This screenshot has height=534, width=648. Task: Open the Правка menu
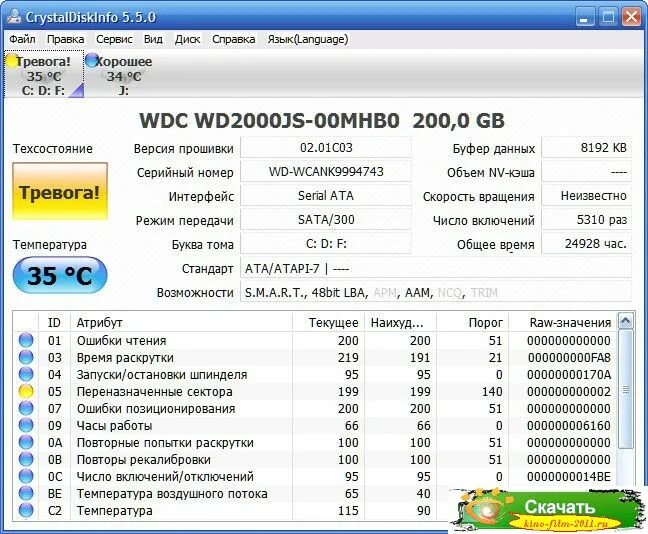click(x=66, y=39)
